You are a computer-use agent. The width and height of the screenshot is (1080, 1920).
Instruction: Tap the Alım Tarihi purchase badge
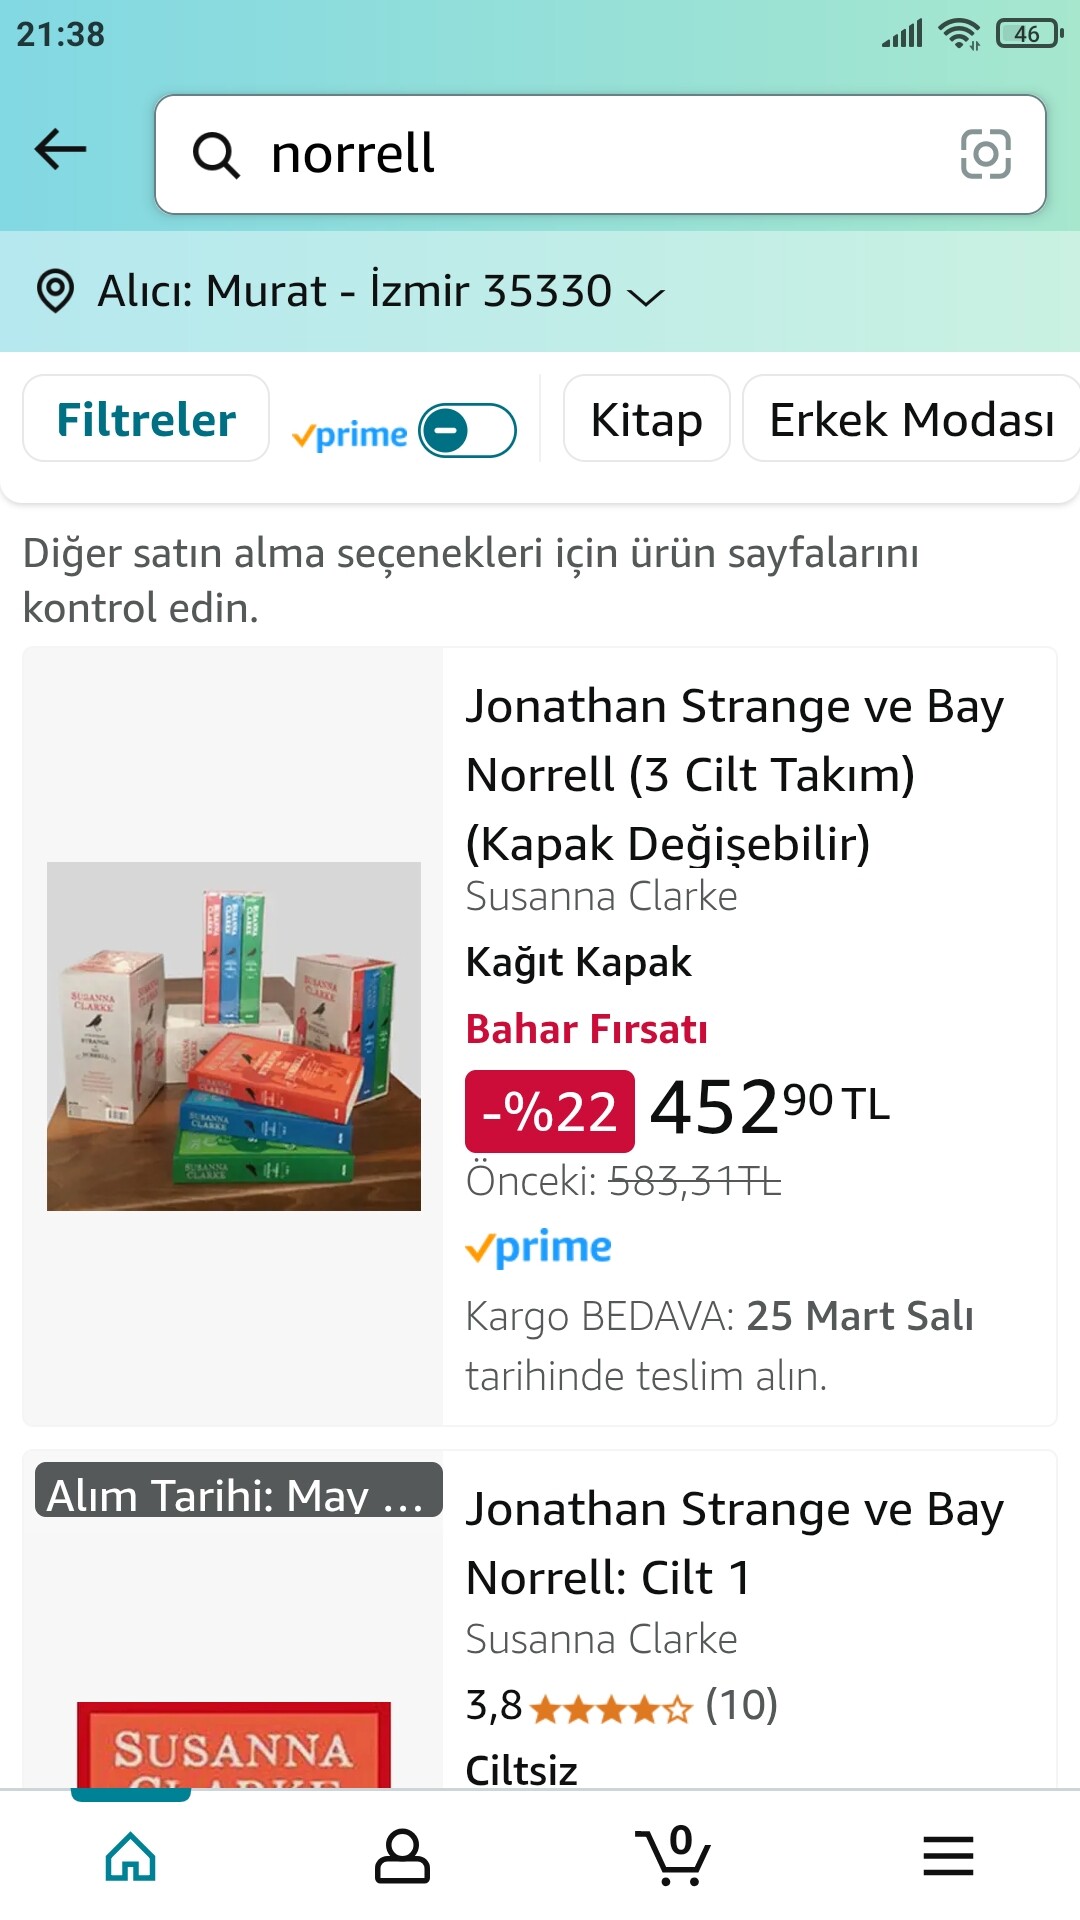coord(238,1493)
